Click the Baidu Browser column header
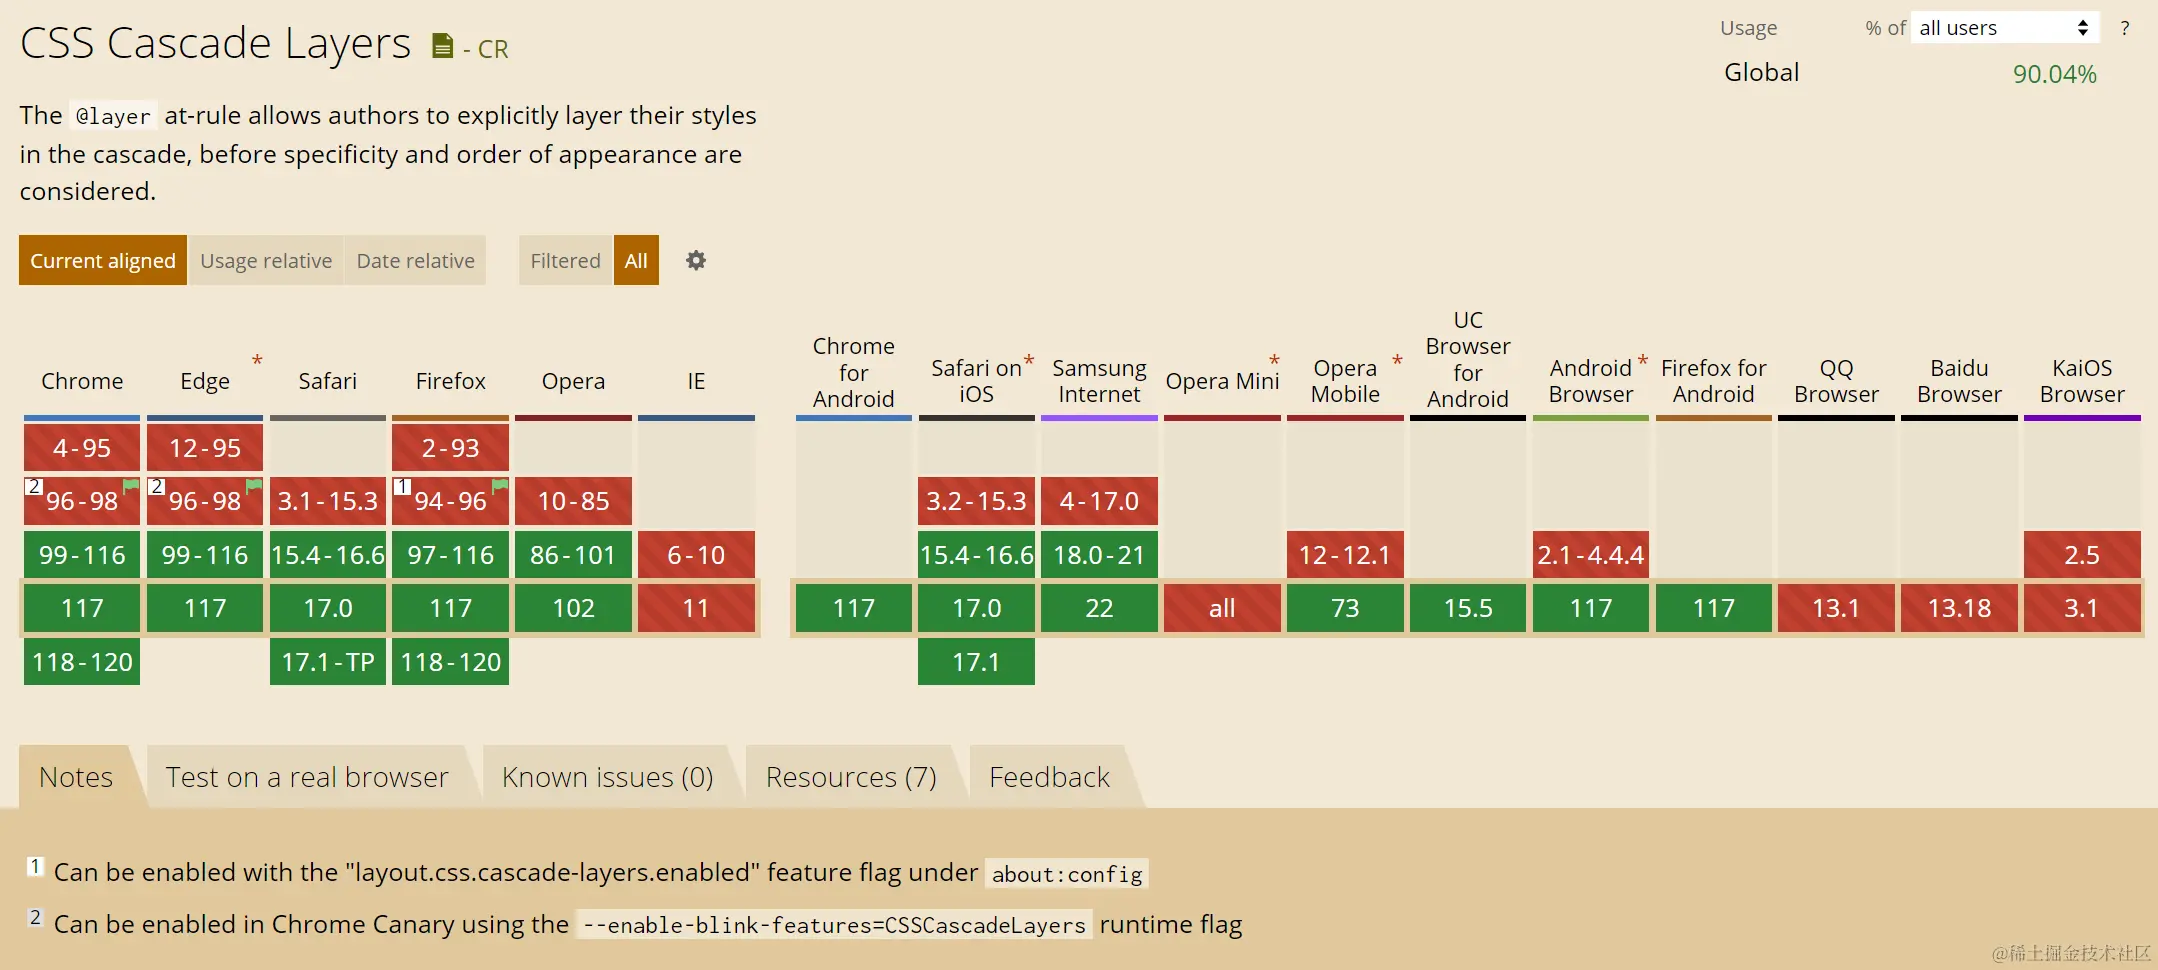The width and height of the screenshot is (2158, 970). pyautogui.click(x=1959, y=381)
